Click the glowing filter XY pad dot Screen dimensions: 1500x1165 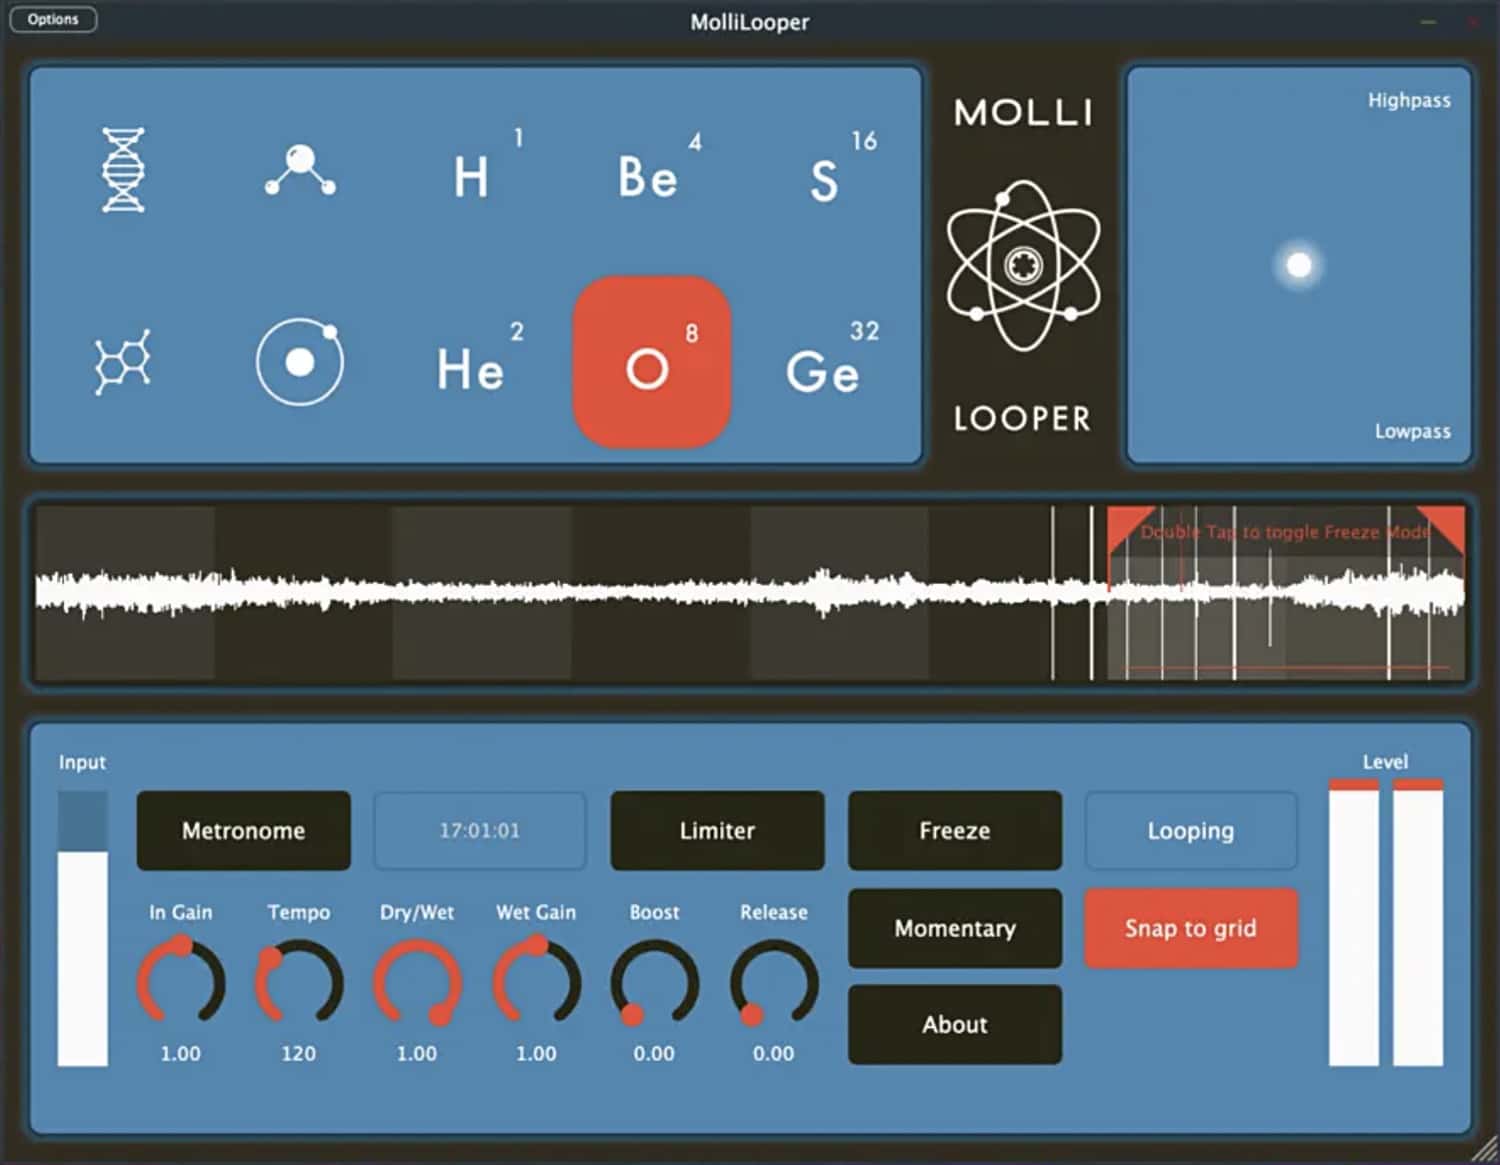[x=1298, y=265]
